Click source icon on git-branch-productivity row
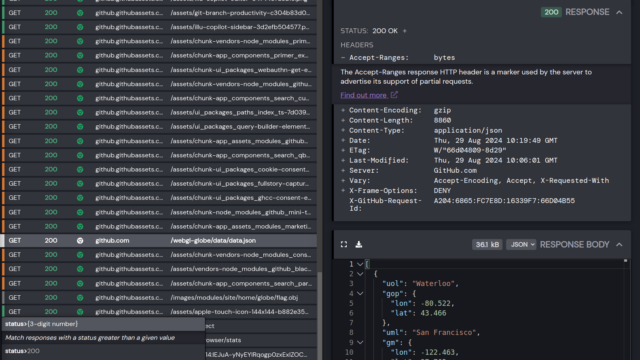The width and height of the screenshot is (640, 360). [80, 13]
